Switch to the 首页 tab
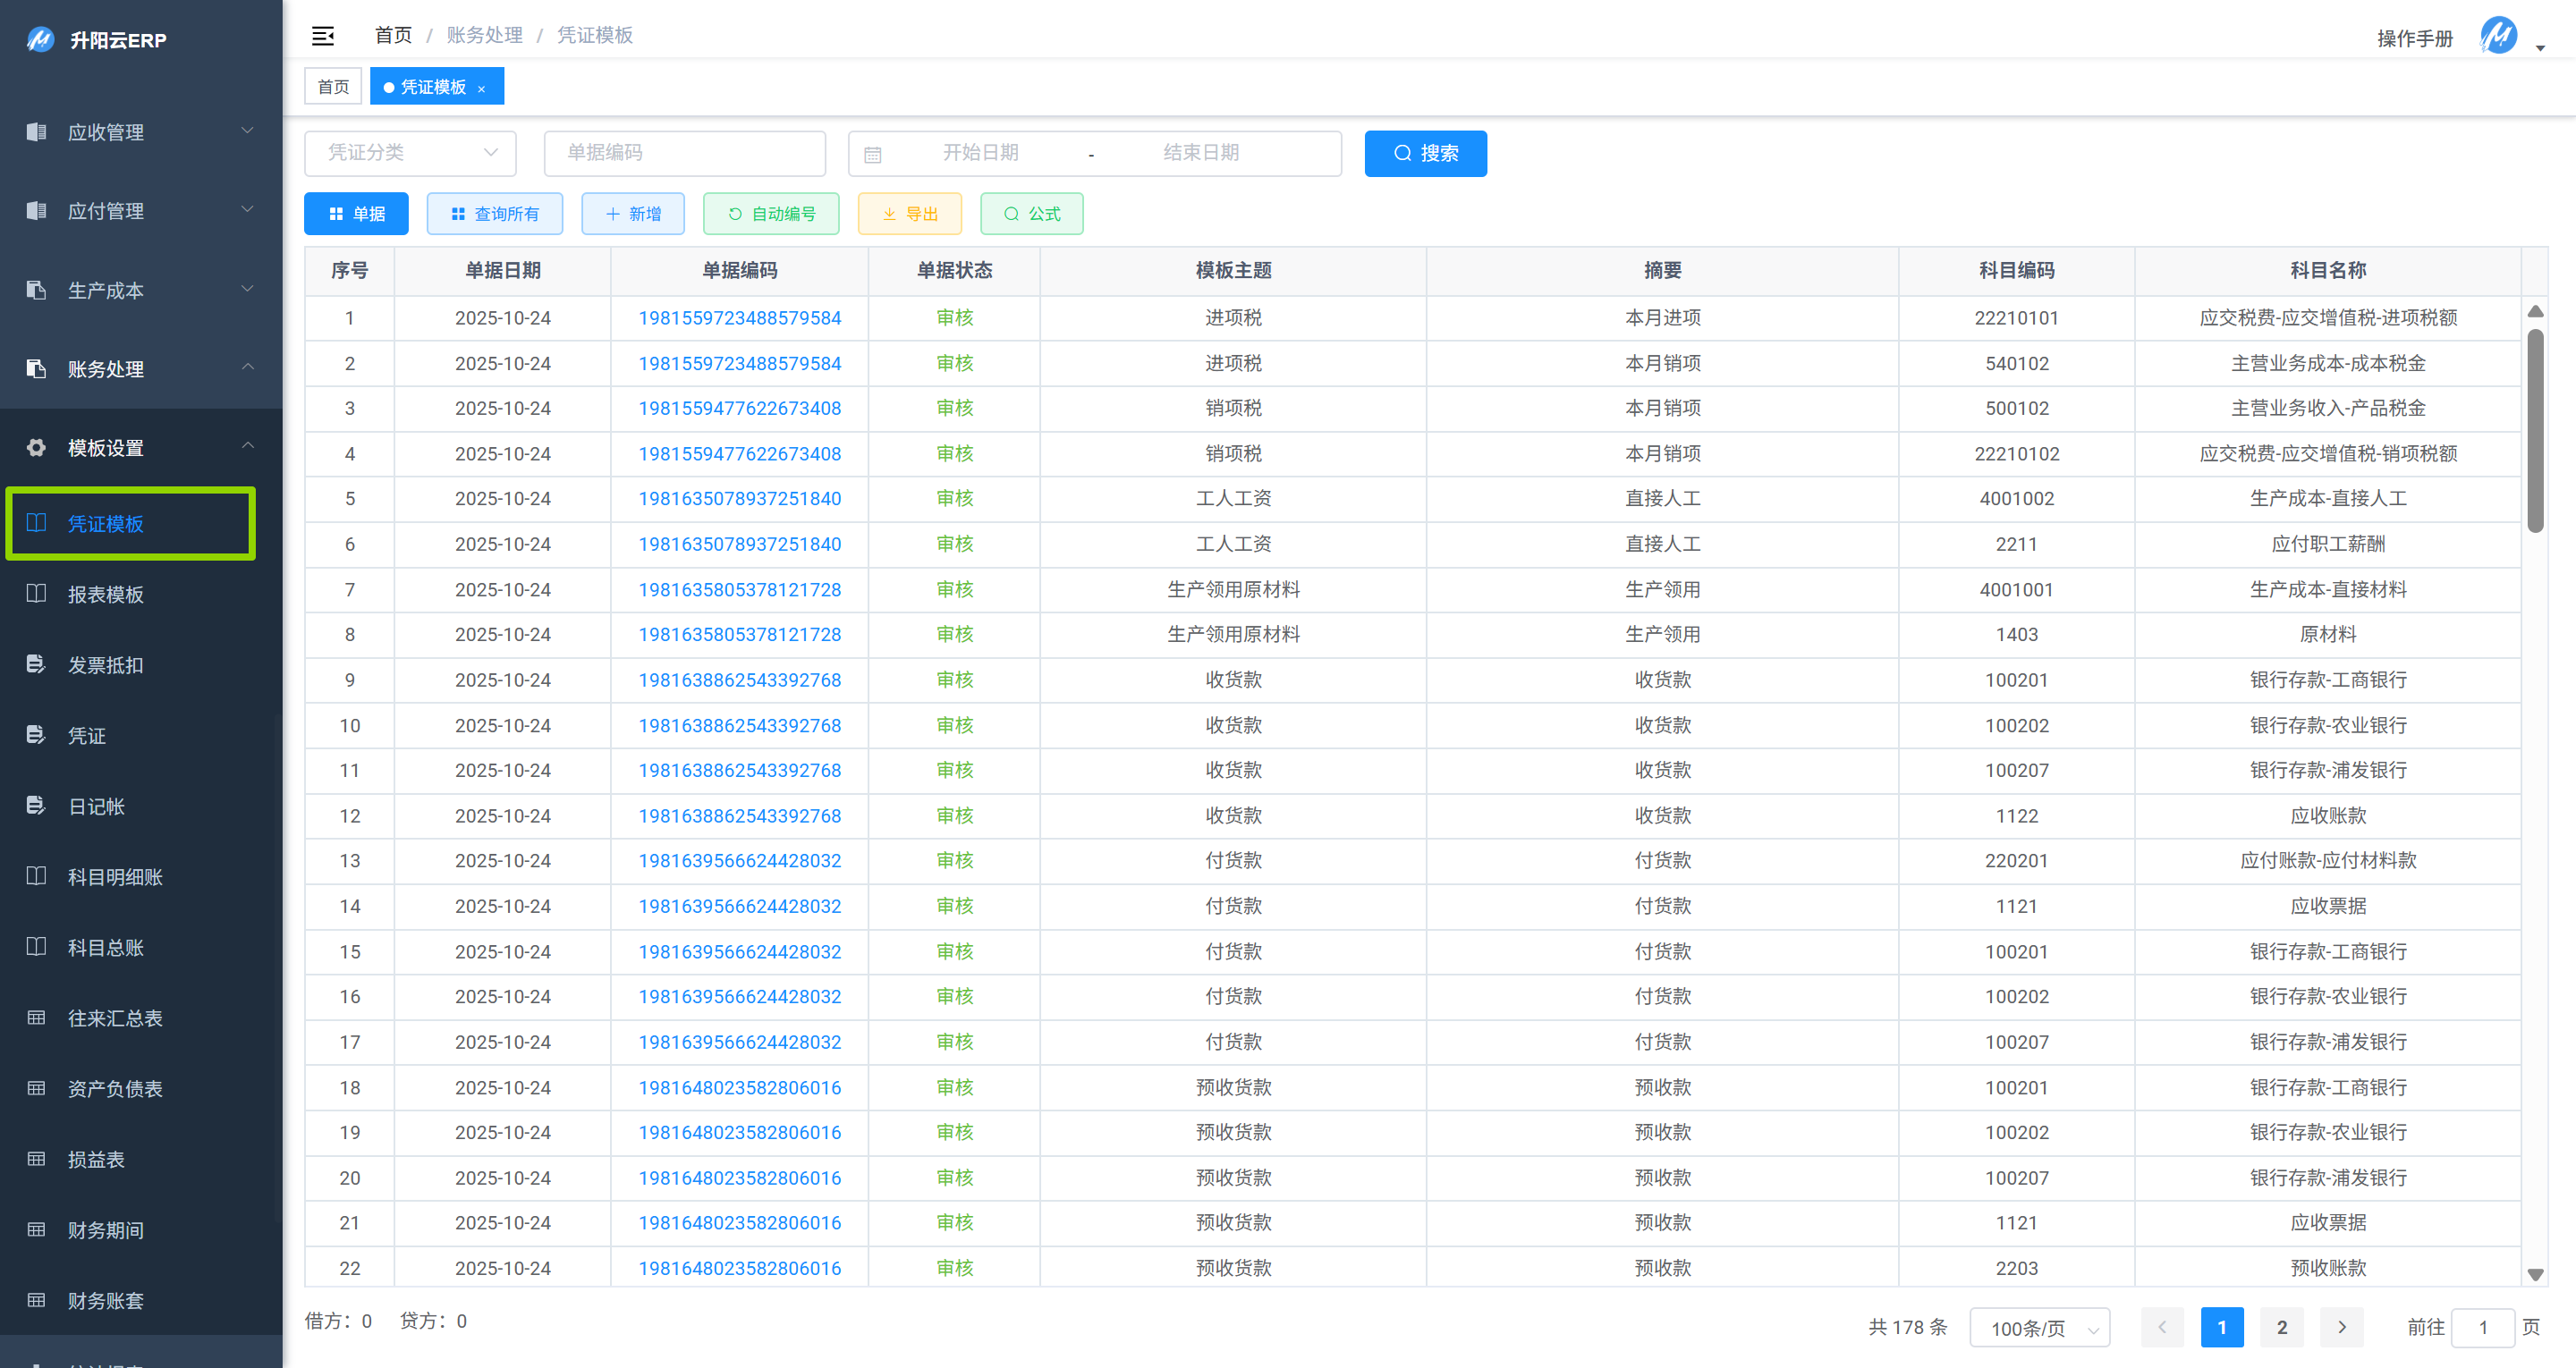2576x1368 pixels. [x=333, y=87]
